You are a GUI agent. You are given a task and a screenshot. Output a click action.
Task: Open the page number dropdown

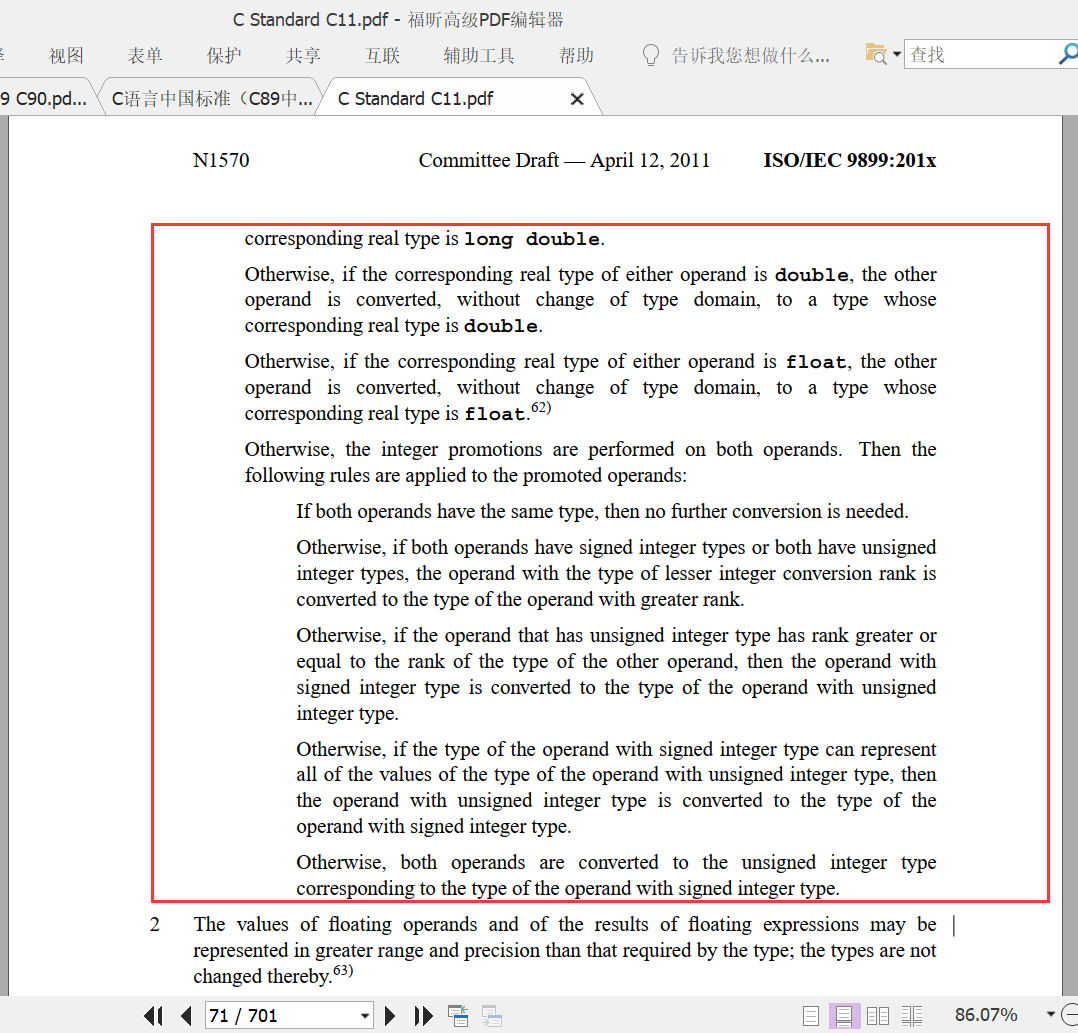click(x=365, y=1015)
